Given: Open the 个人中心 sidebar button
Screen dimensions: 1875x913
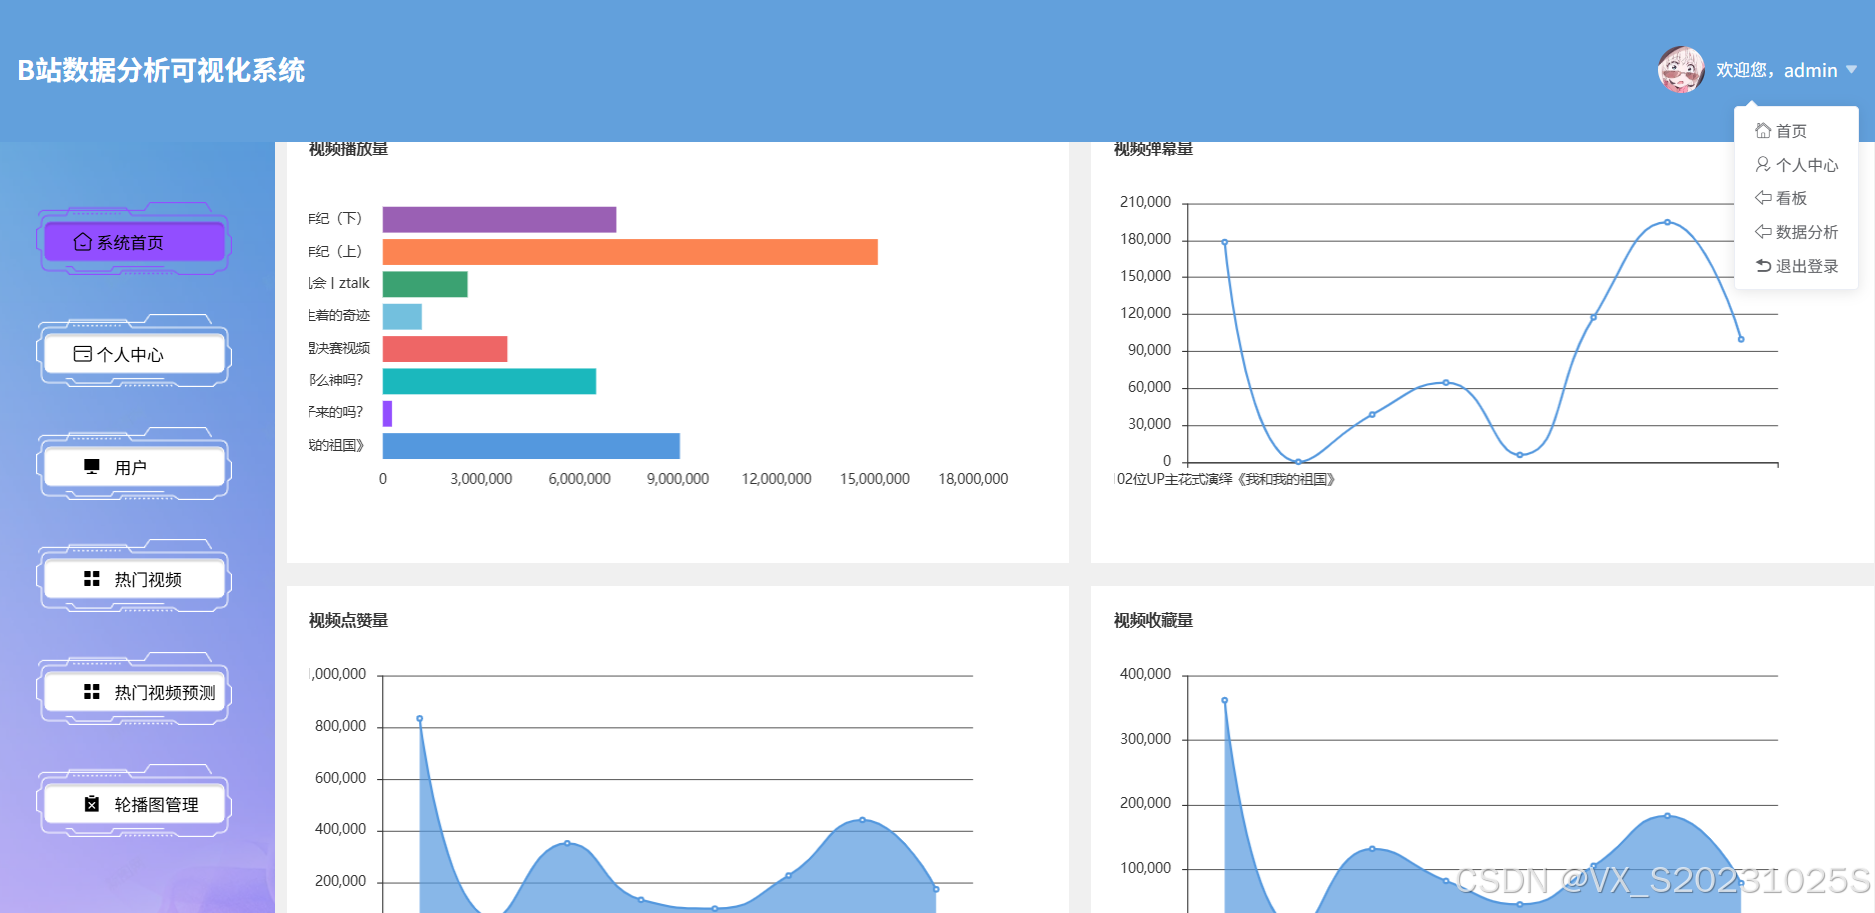Looking at the screenshot, I should [x=135, y=354].
